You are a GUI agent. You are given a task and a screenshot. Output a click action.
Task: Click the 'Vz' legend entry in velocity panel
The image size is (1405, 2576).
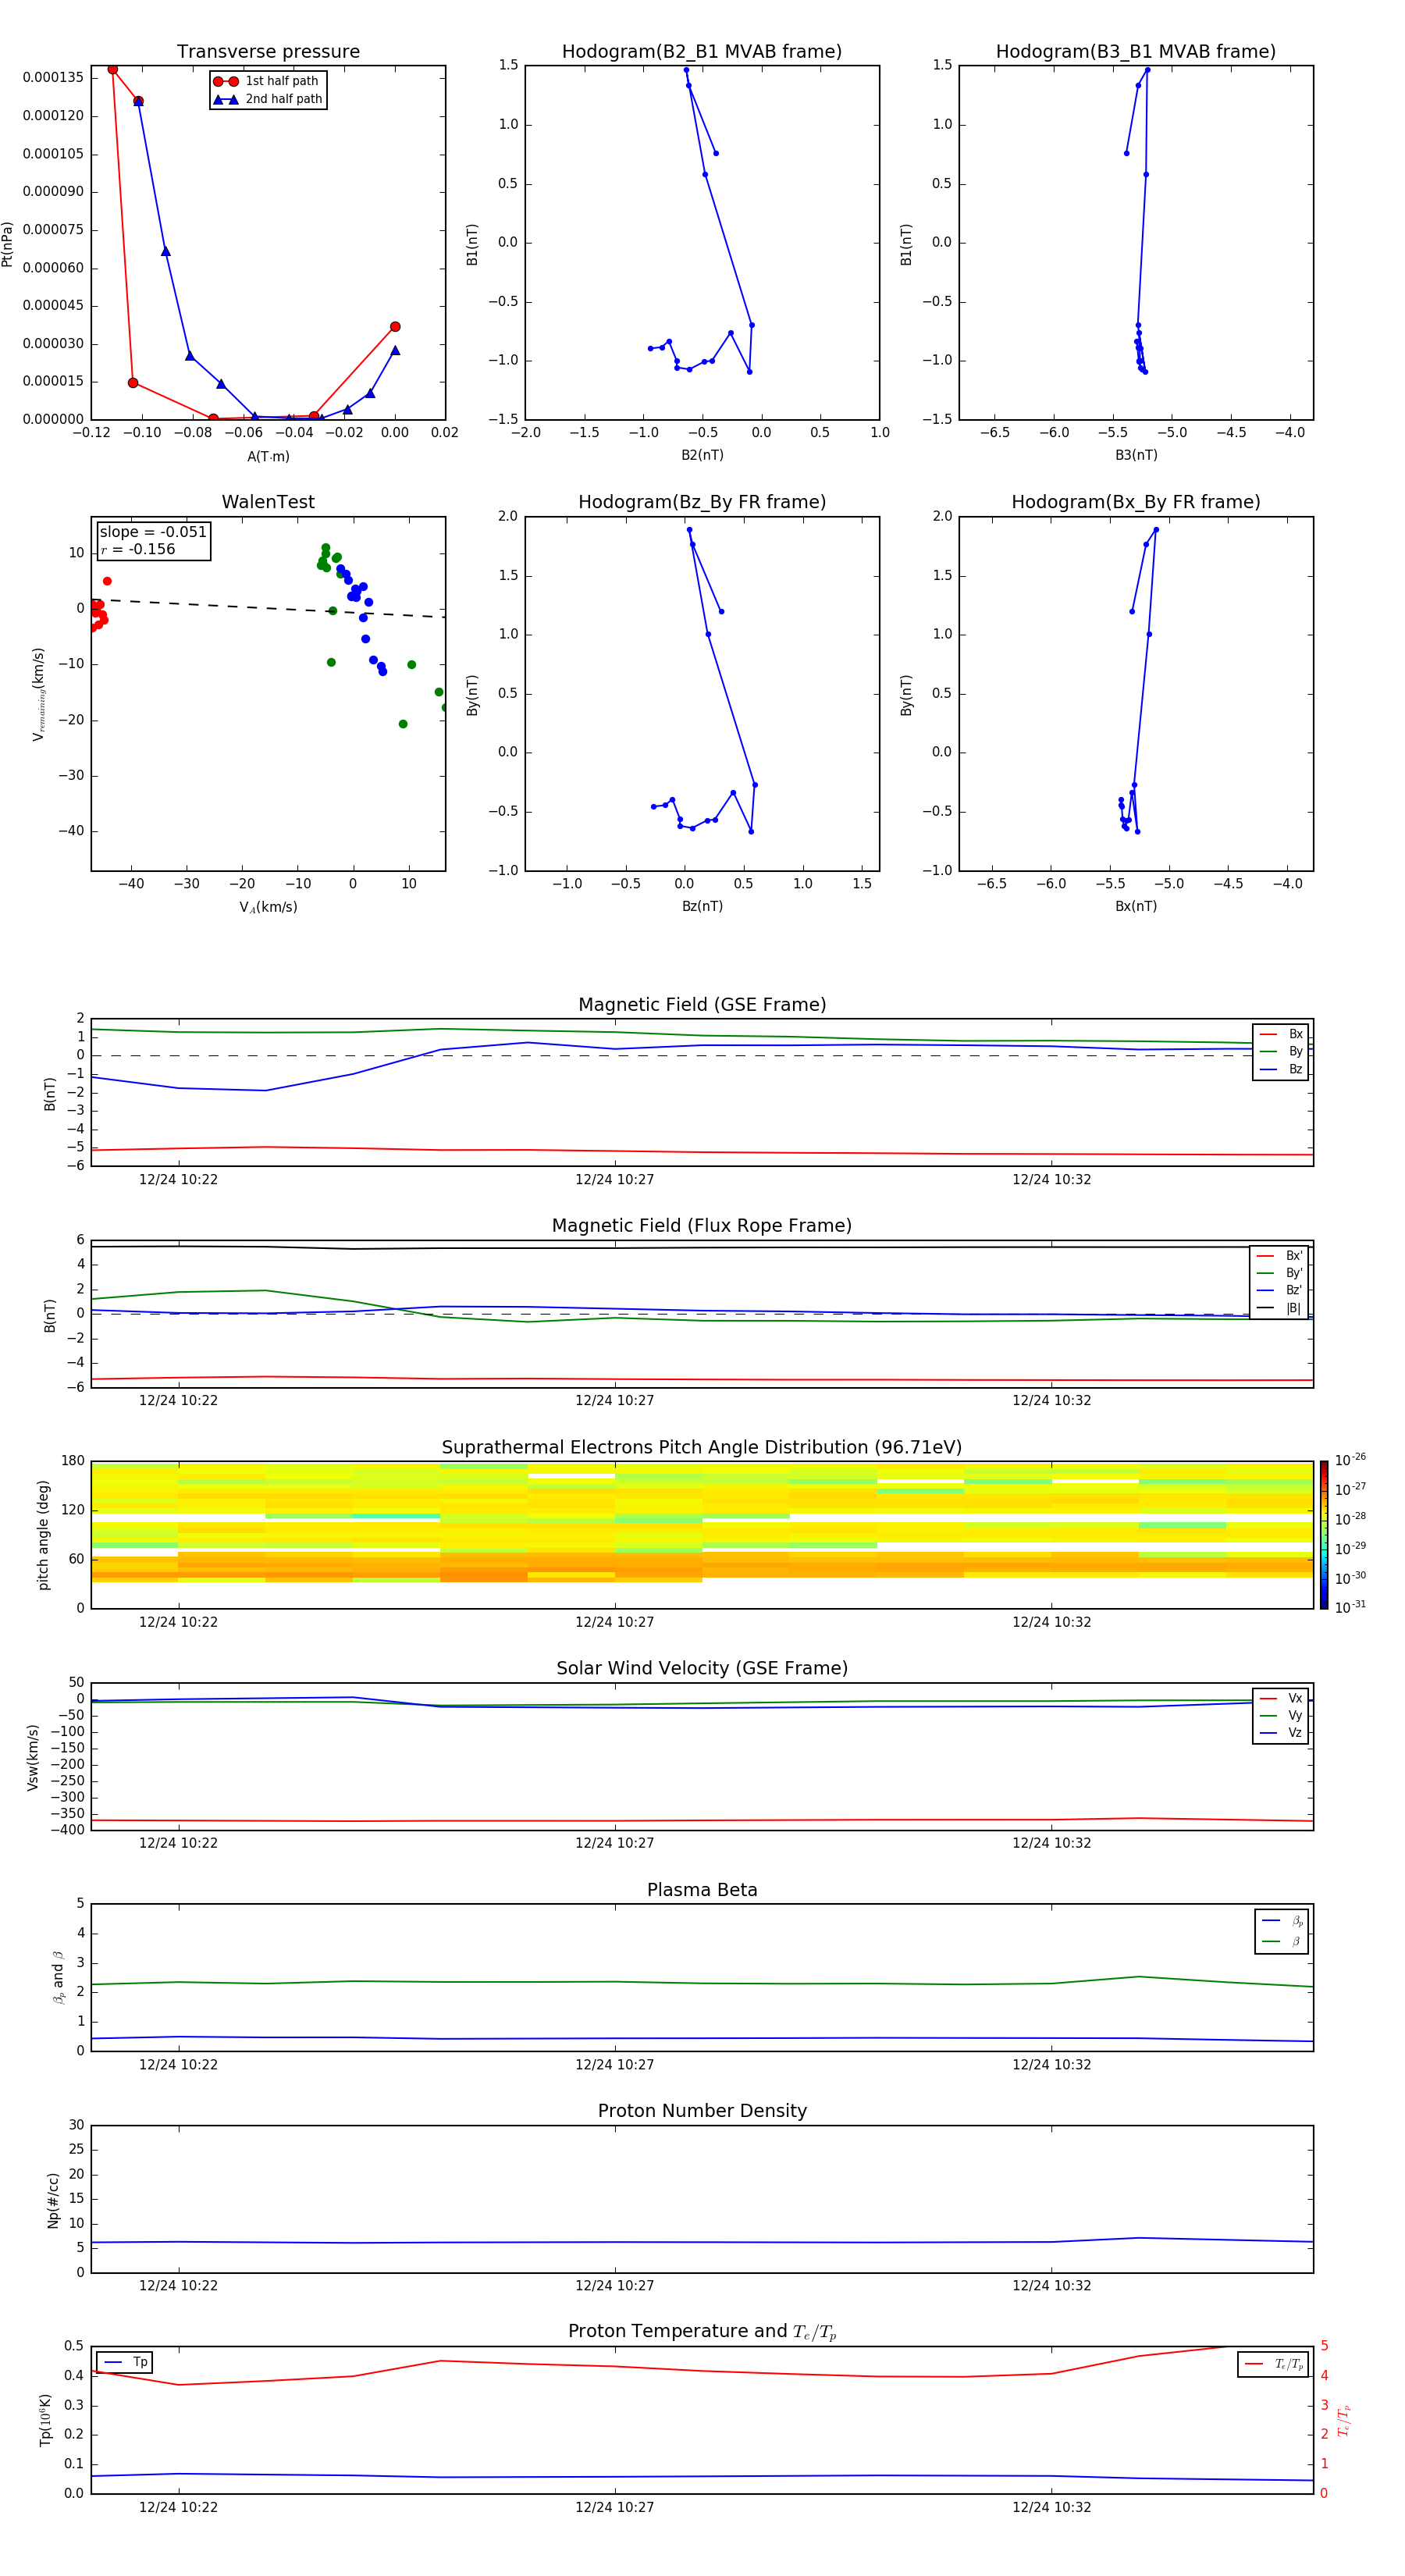(x=1281, y=1733)
